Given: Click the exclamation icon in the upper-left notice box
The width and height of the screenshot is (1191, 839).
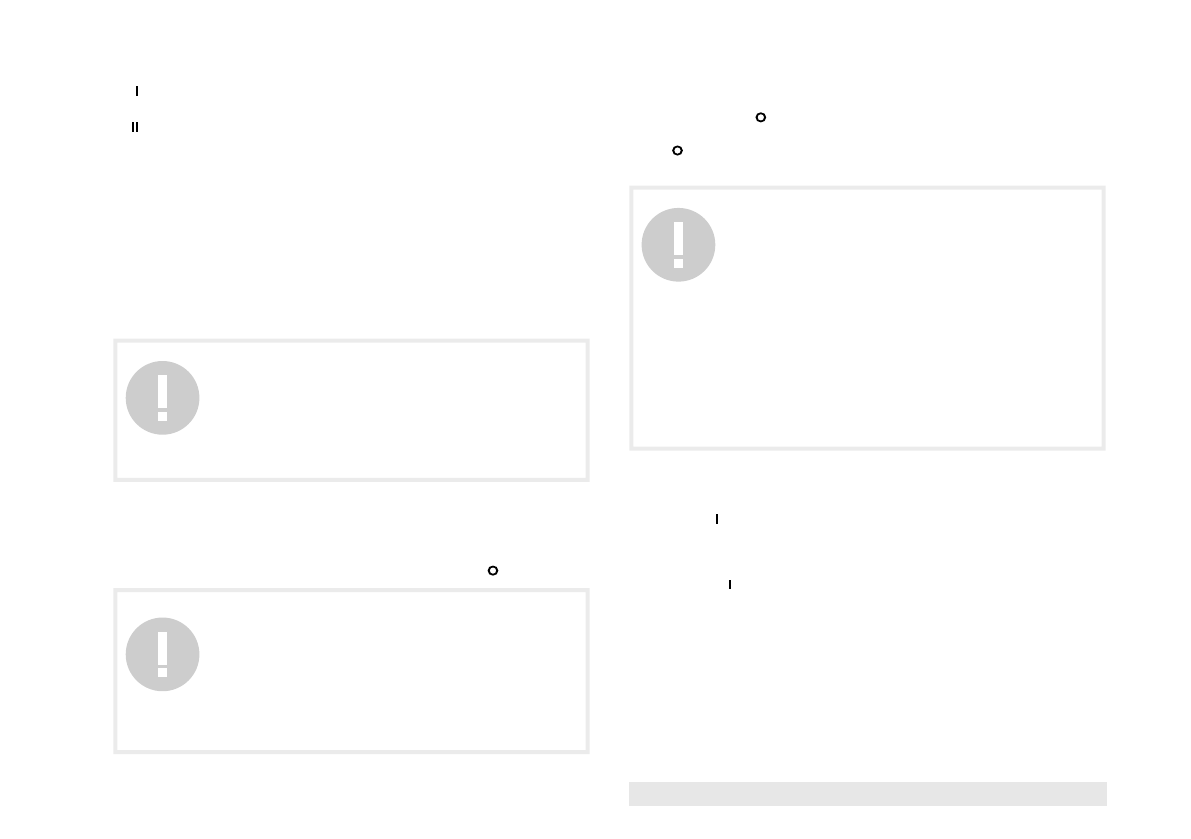Looking at the screenshot, I should coord(162,398).
